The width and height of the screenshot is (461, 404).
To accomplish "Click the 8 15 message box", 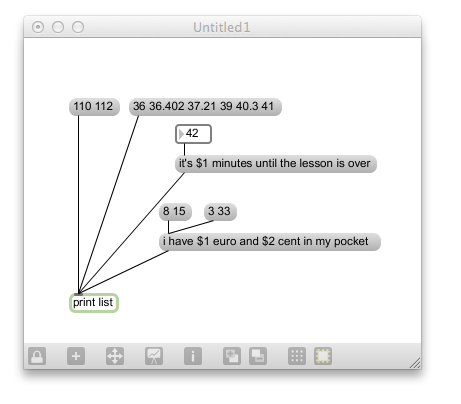I will pos(175,212).
